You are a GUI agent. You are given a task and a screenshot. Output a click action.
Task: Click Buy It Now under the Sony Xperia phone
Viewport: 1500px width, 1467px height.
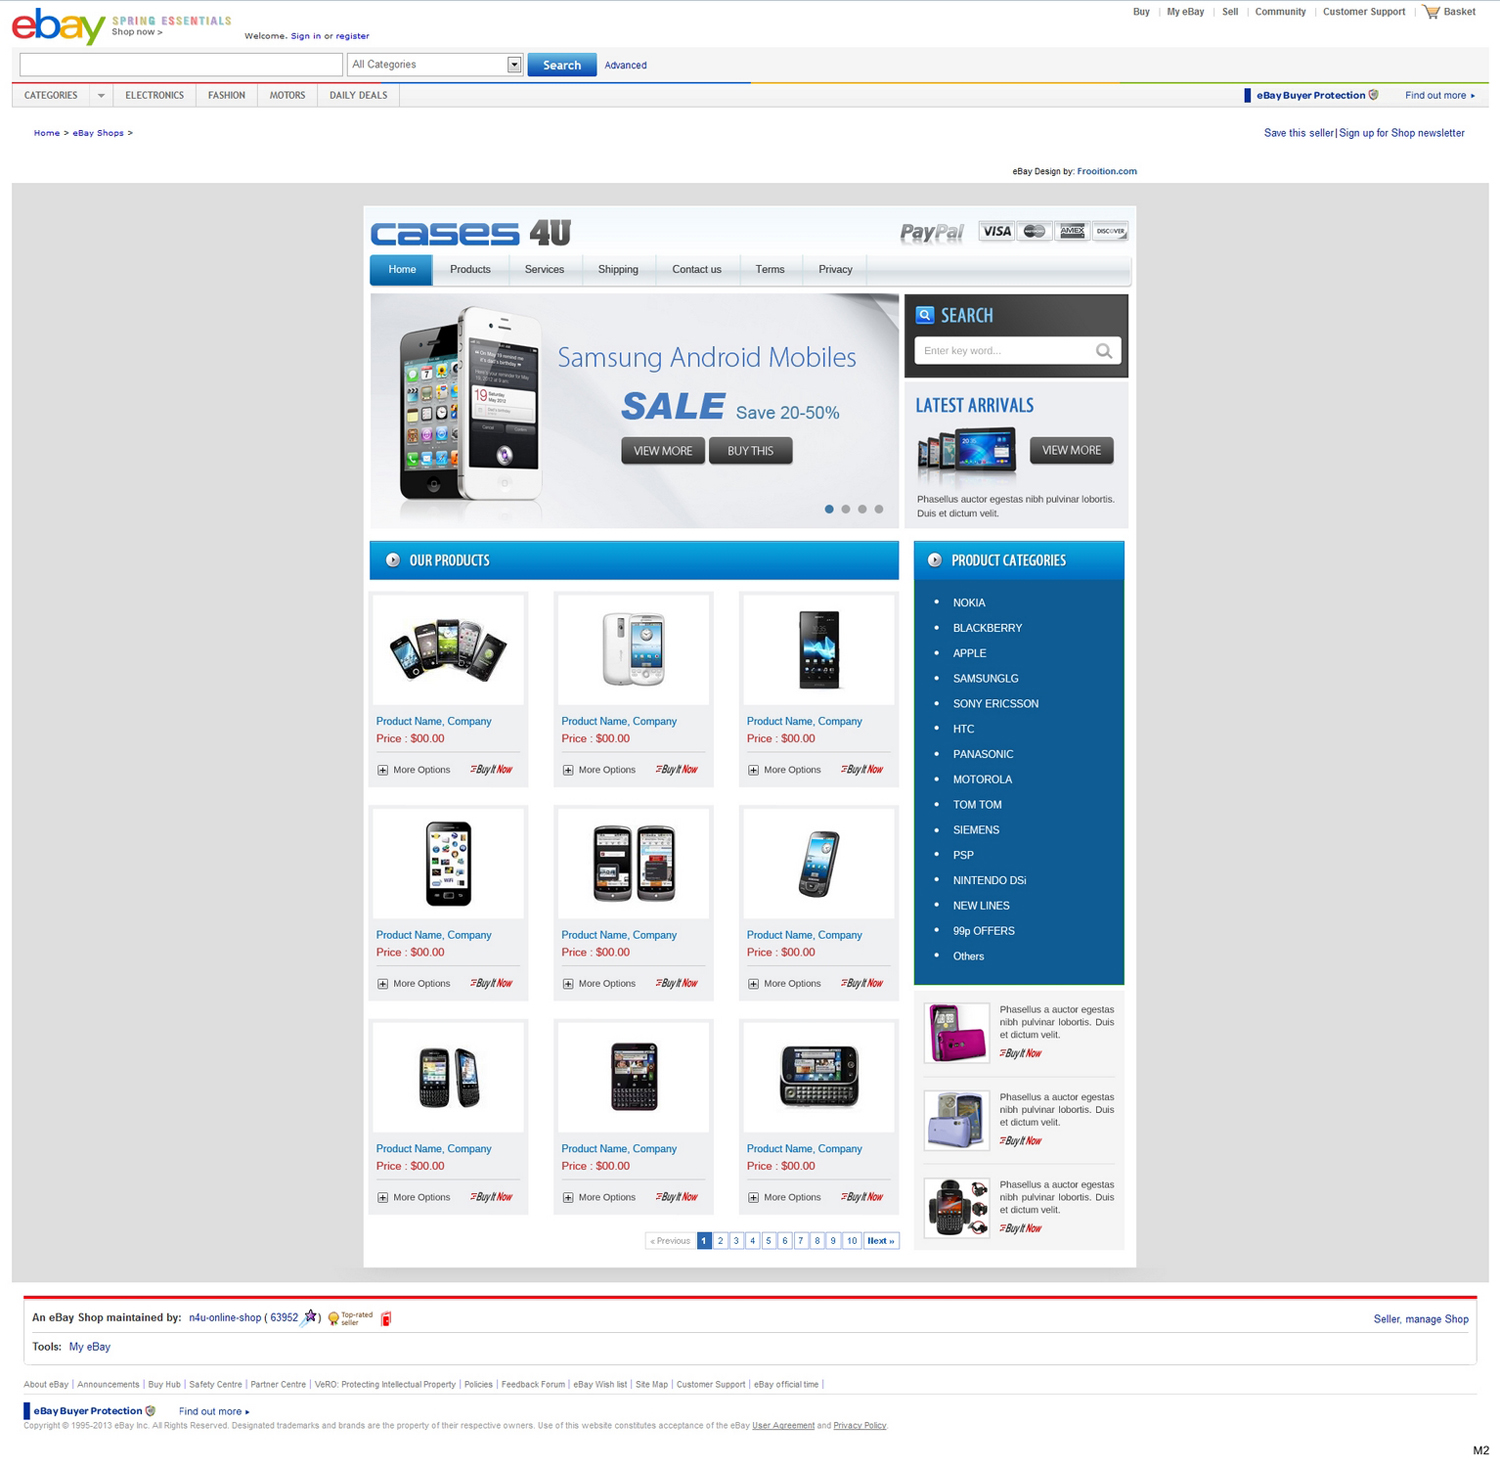tap(862, 770)
